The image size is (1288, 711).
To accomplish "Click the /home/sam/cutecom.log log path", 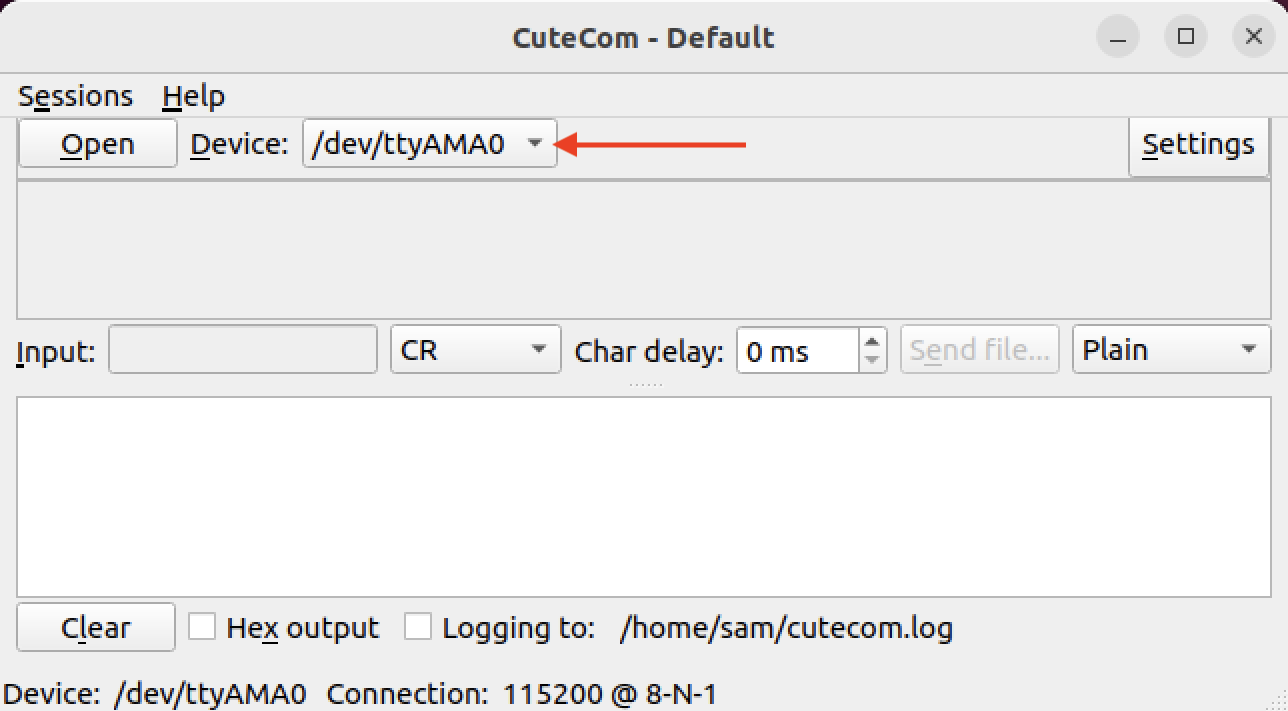I will (786, 629).
